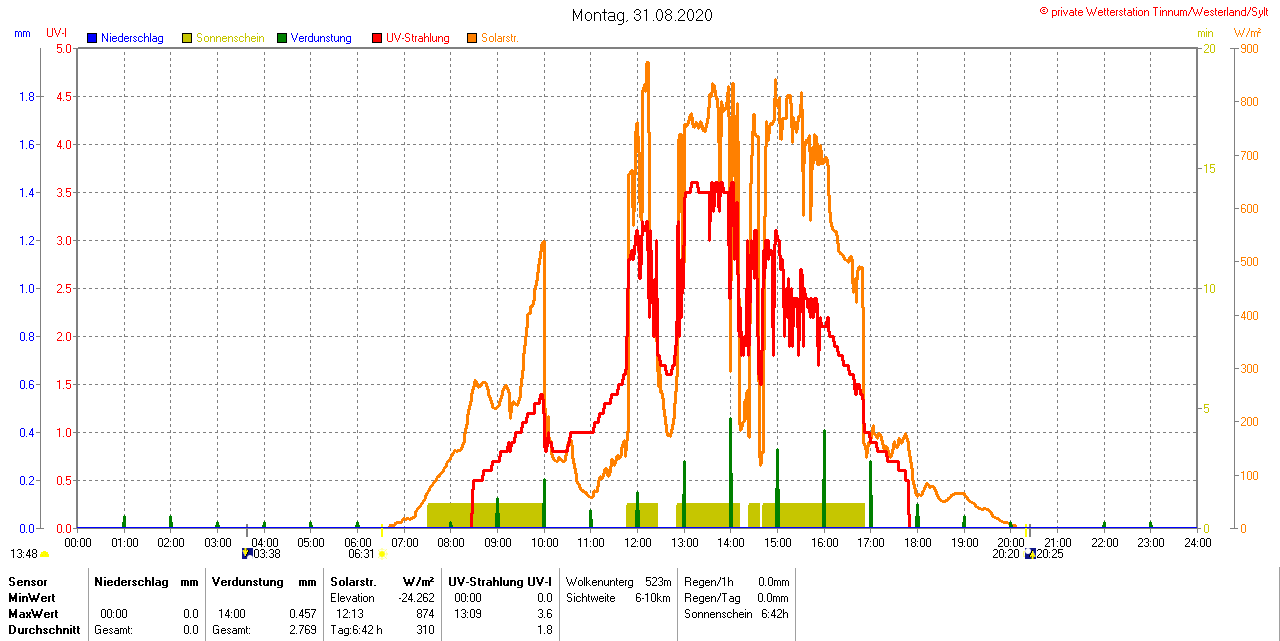Click the UV average value 1.8

tap(545, 630)
